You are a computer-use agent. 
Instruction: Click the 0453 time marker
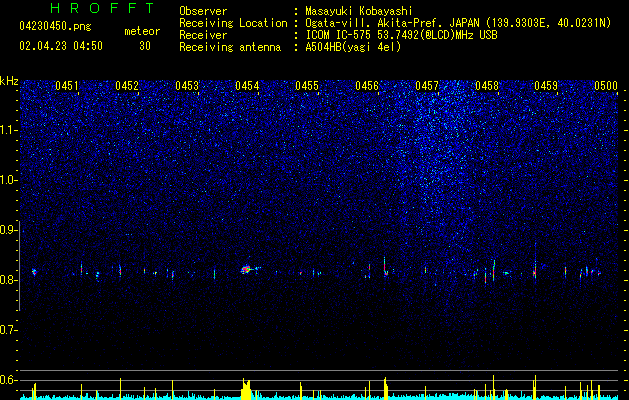pyautogui.click(x=187, y=86)
